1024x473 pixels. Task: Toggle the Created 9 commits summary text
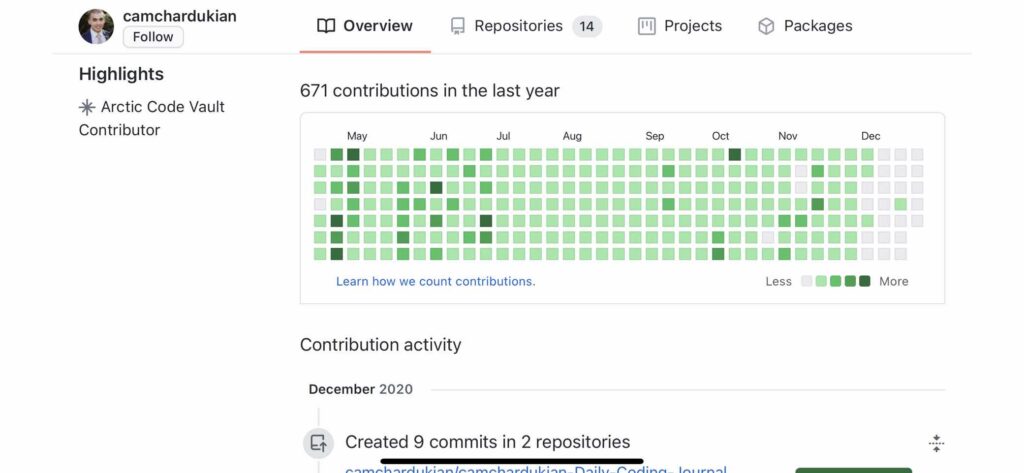click(487, 442)
